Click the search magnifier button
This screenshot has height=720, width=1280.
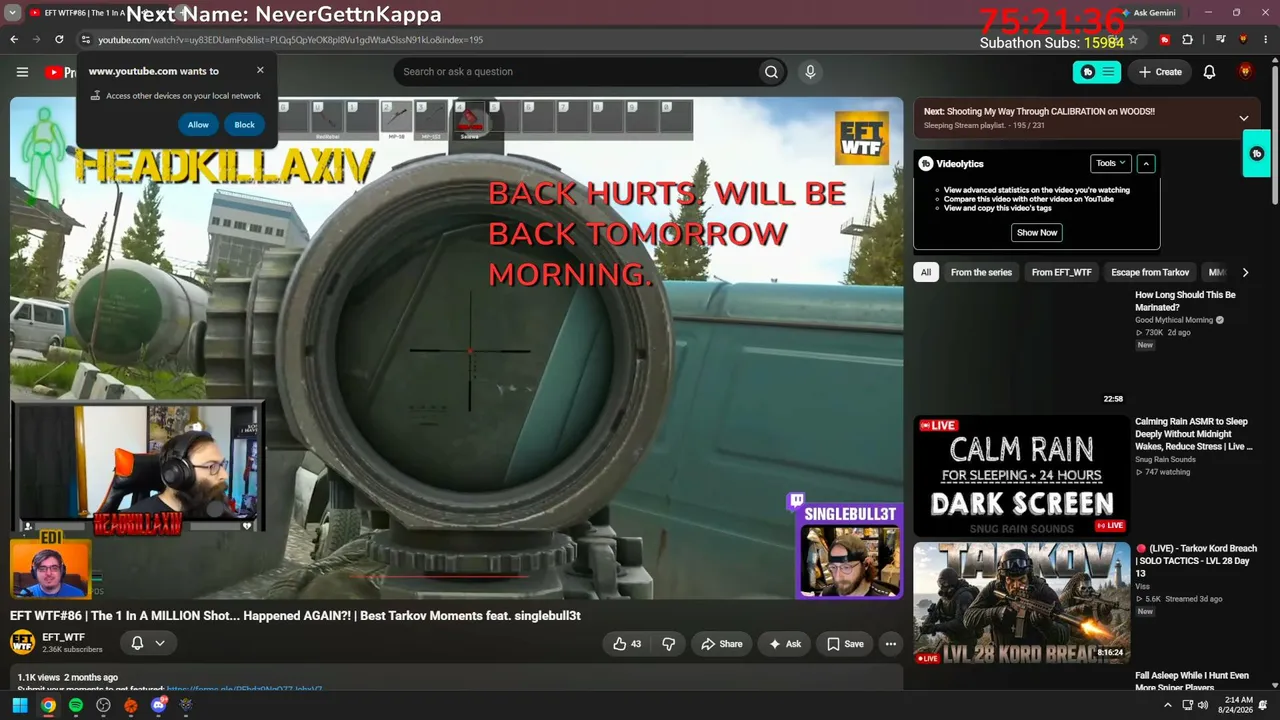(771, 72)
